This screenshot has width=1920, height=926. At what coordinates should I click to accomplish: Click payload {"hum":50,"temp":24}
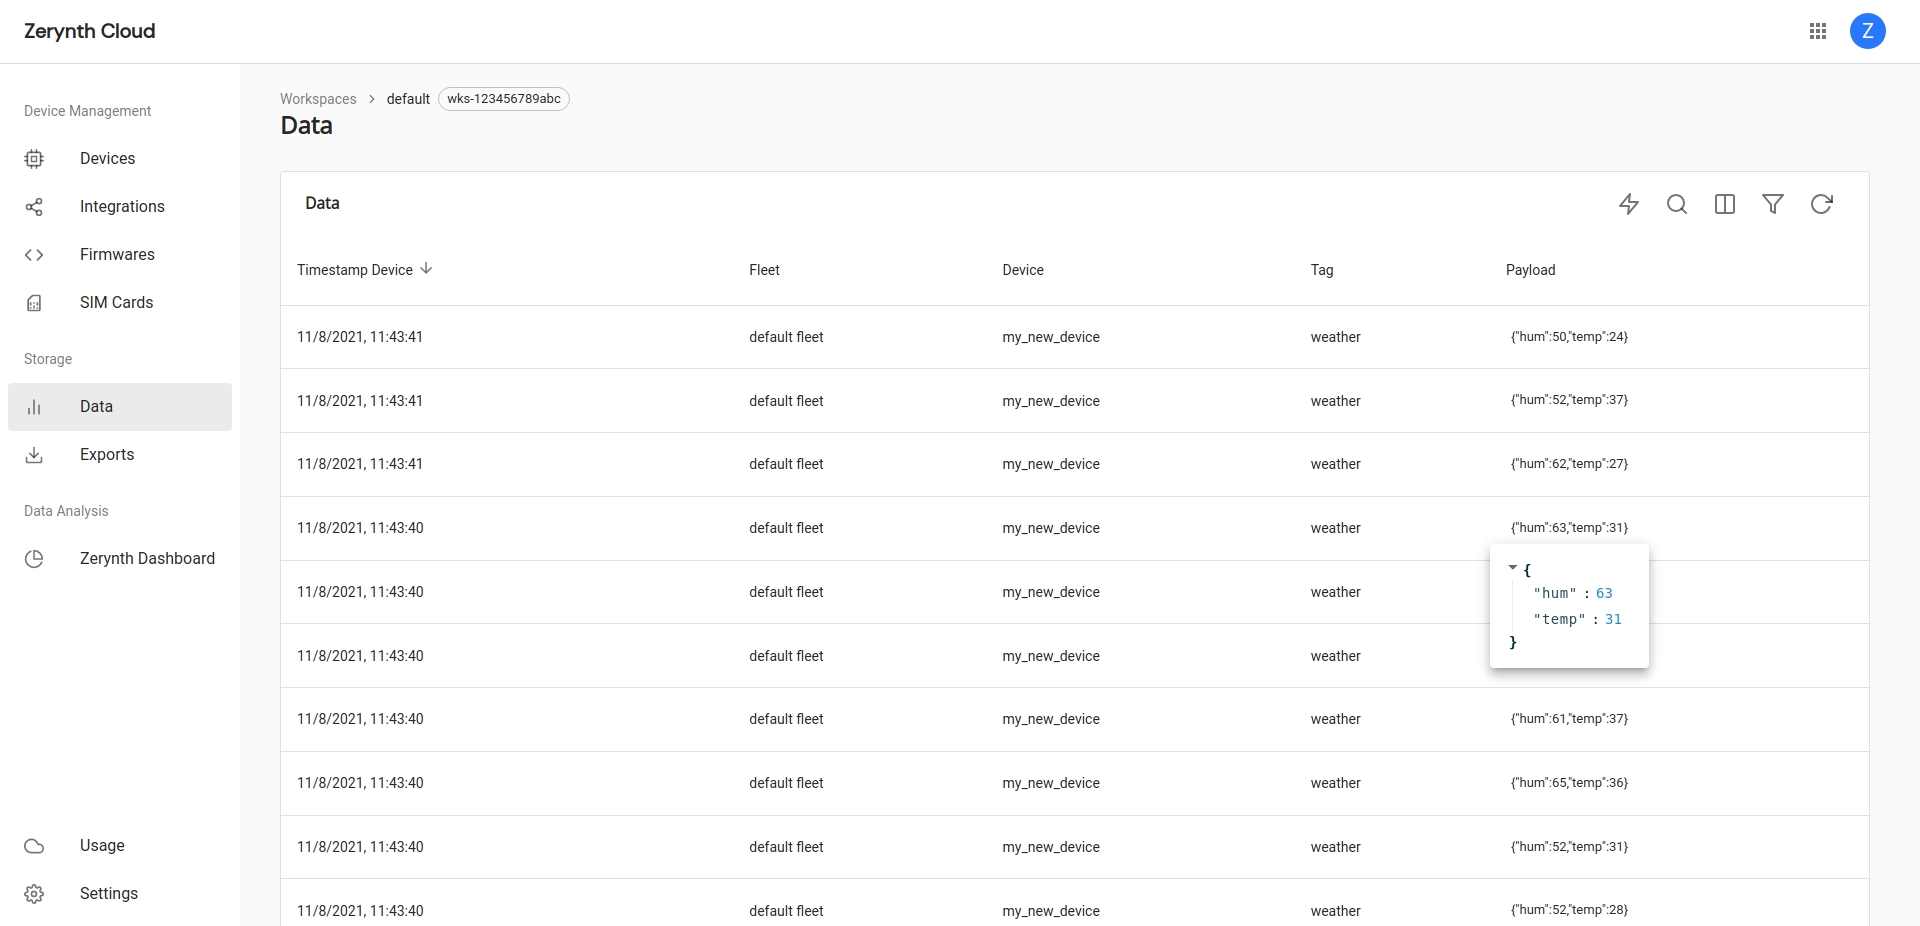click(1569, 337)
